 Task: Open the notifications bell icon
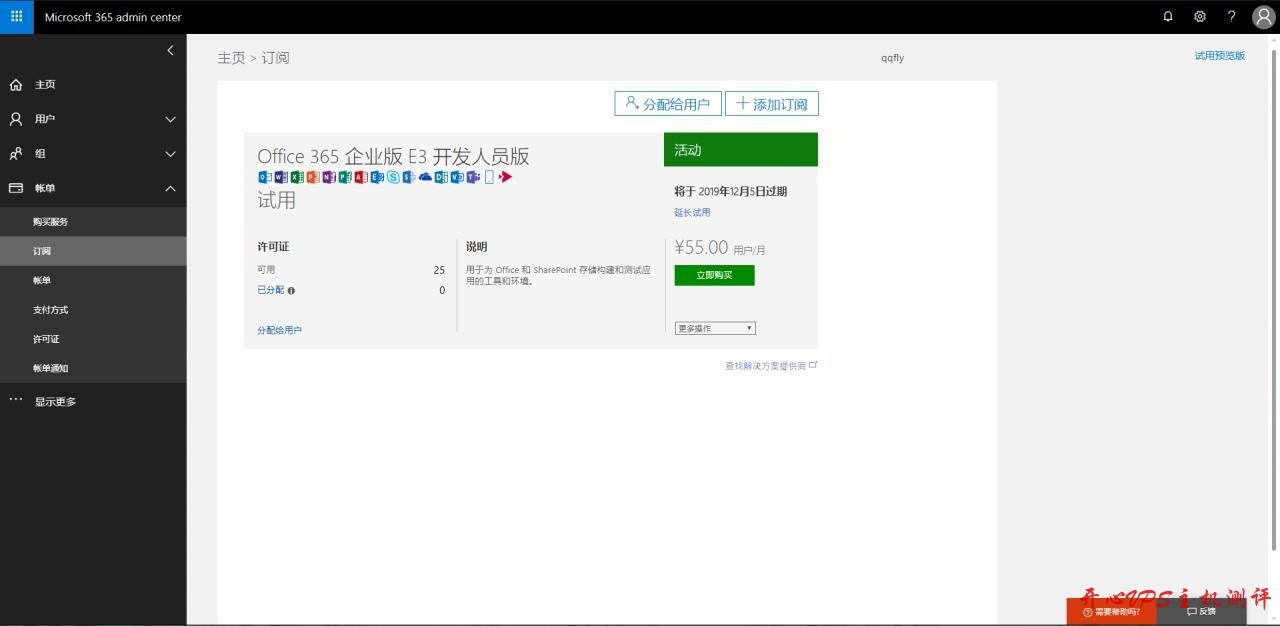(1167, 16)
